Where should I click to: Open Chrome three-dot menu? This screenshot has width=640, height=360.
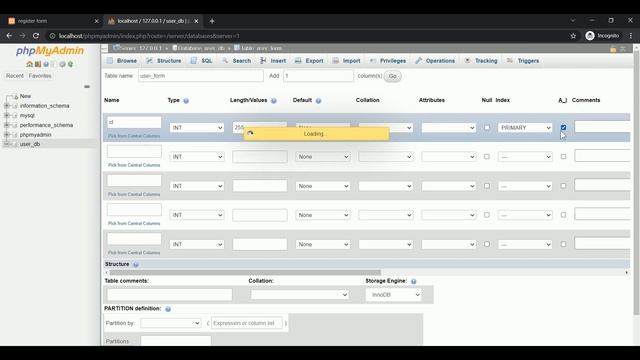[x=631, y=36]
